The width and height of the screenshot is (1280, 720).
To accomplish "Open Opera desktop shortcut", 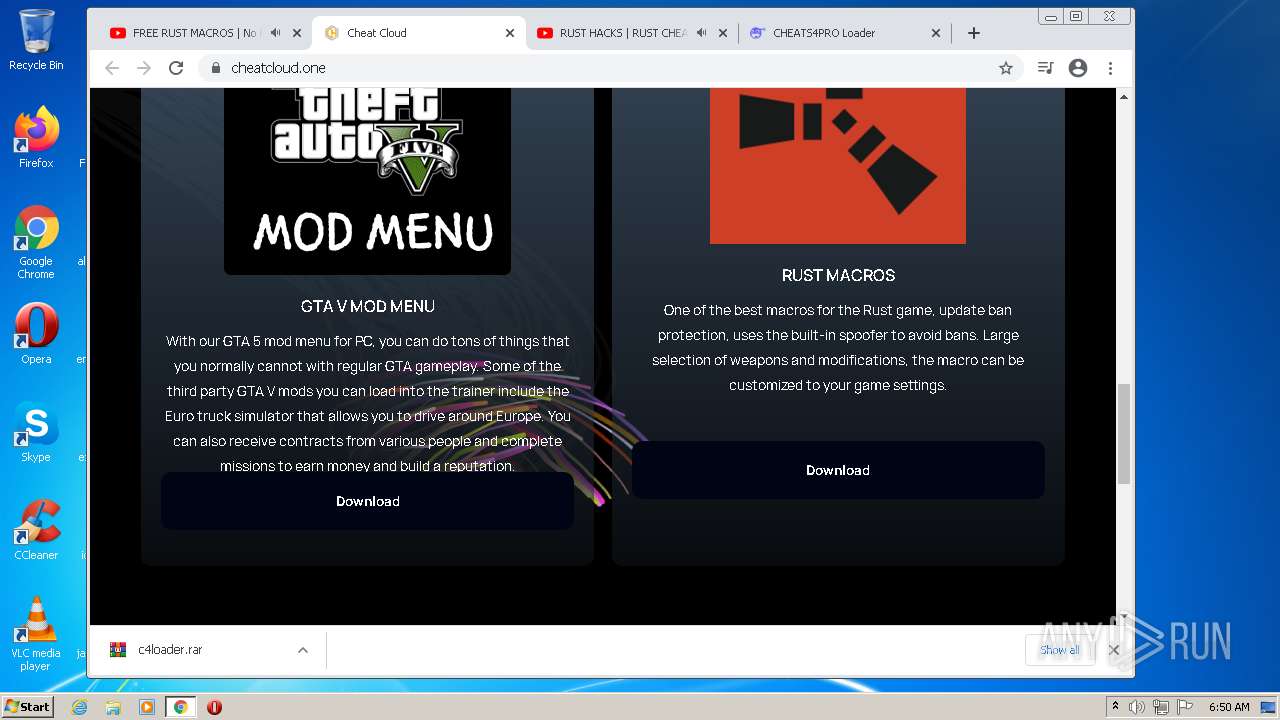I will pyautogui.click(x=36, y=334).
